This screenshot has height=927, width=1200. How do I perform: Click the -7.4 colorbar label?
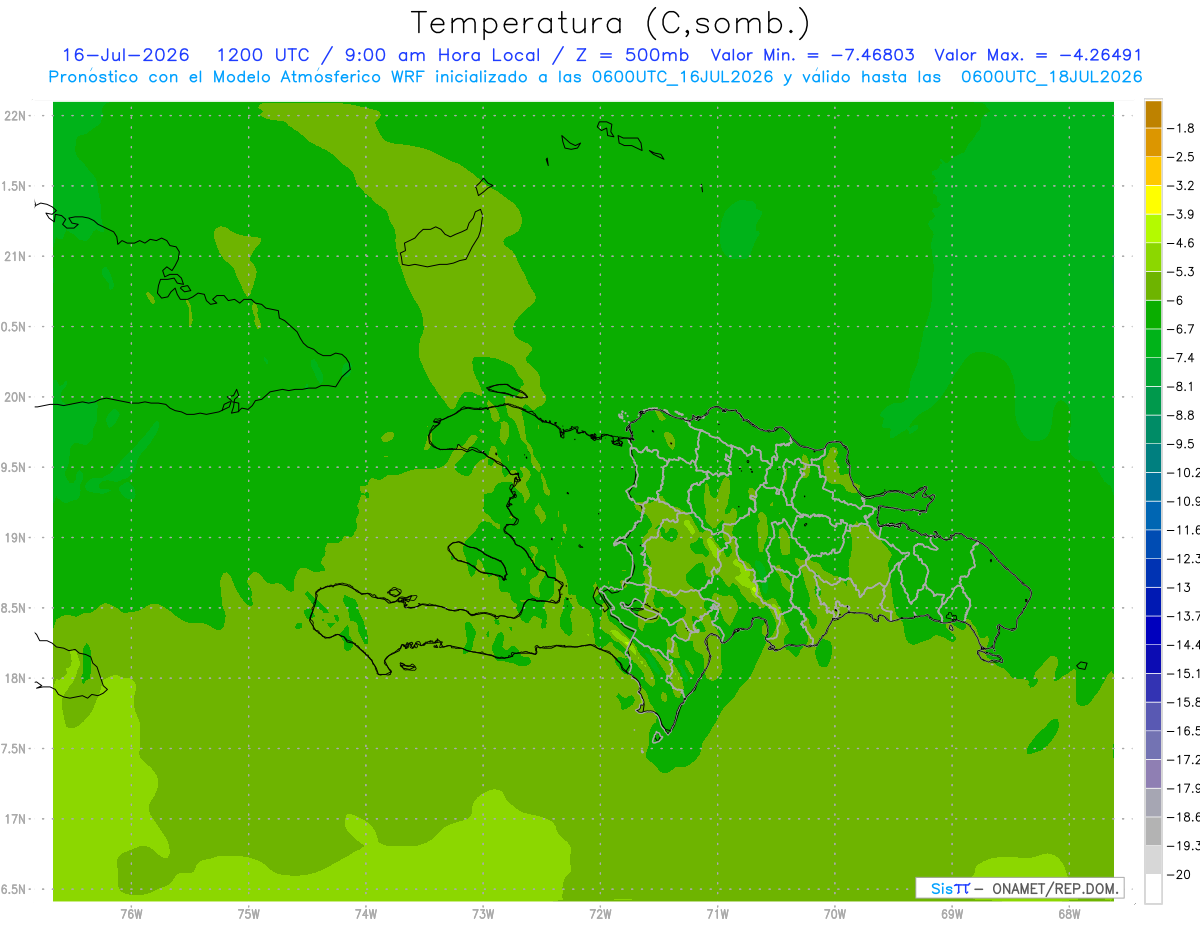pyautogui.click(x=1181, y=358)
